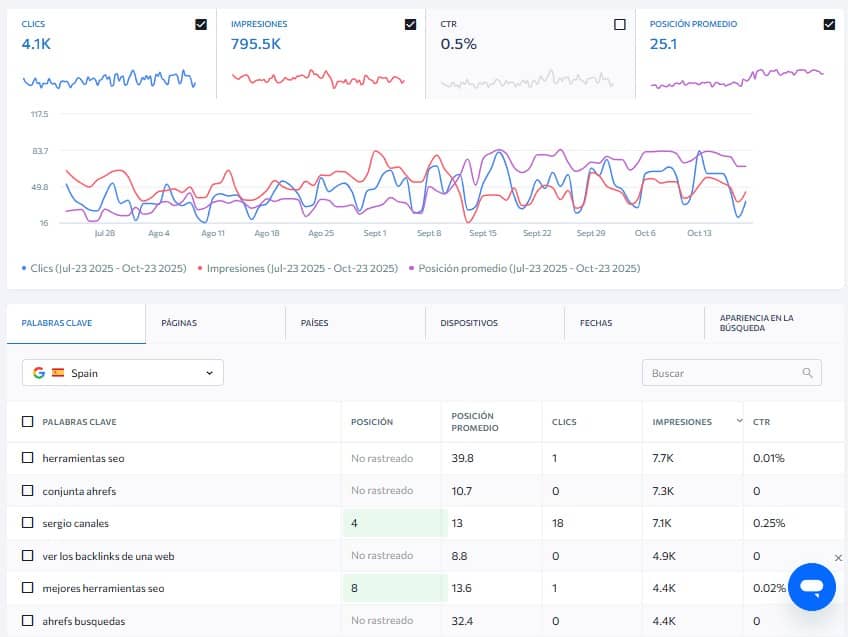
Task: Dismiss the chat widget with small X
Action: [838, 557]
